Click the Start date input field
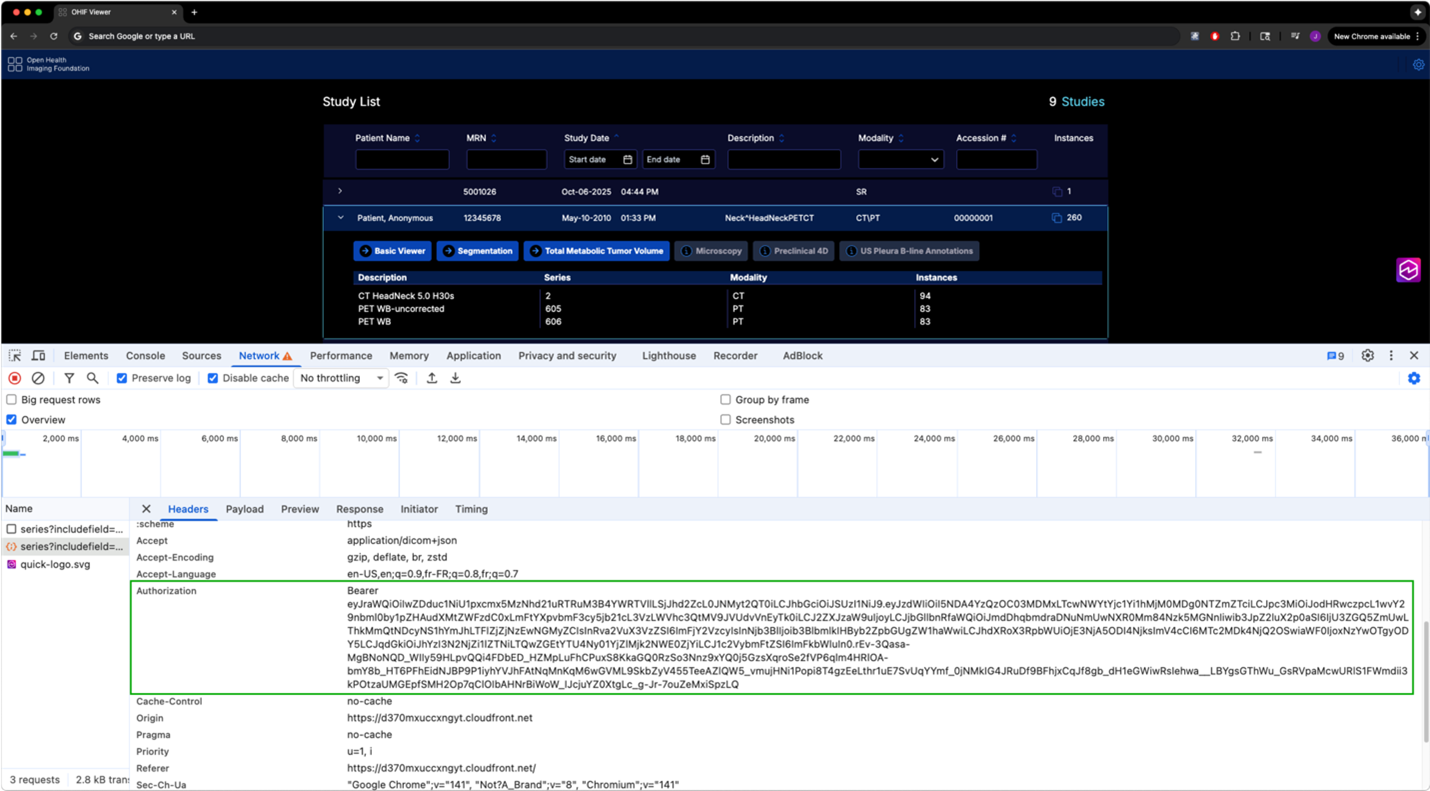The width and height of the screenshot is (1430, 791). click(598, 159)
